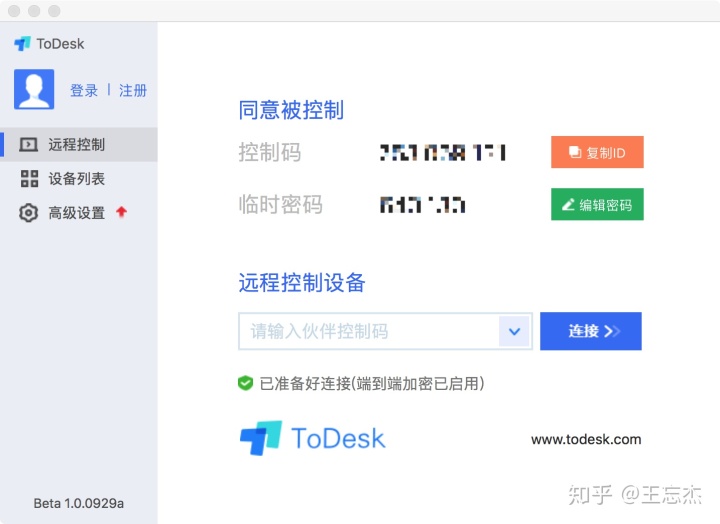Viewport: 720px width, 524px height.
Task: Click the 复制ID button
Action: (597, 152)
